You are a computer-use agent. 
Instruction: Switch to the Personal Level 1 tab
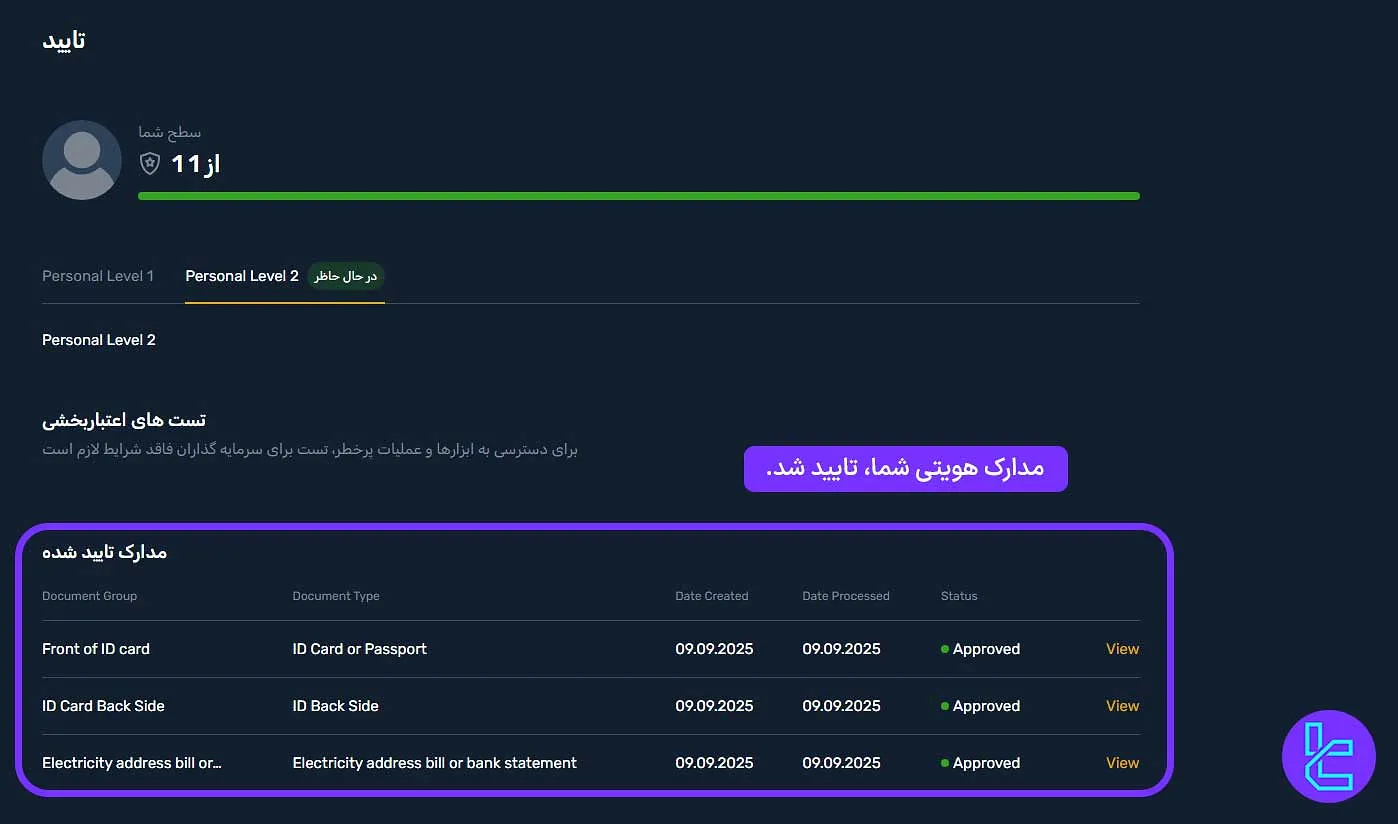coord(97,276)
